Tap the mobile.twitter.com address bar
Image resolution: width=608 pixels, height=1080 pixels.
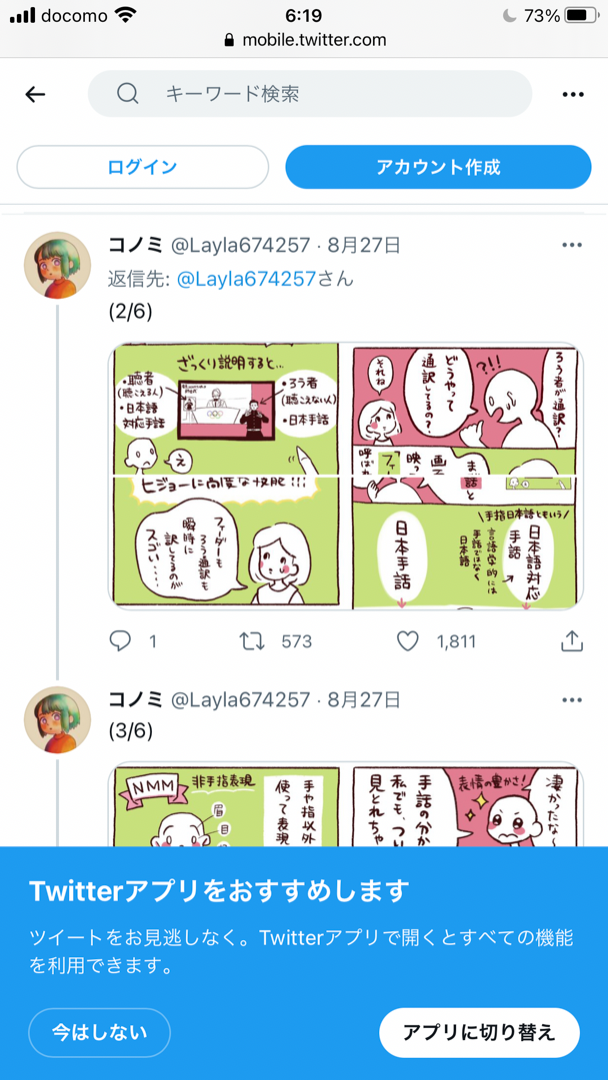pyautogui.click(x=304, y=40)
